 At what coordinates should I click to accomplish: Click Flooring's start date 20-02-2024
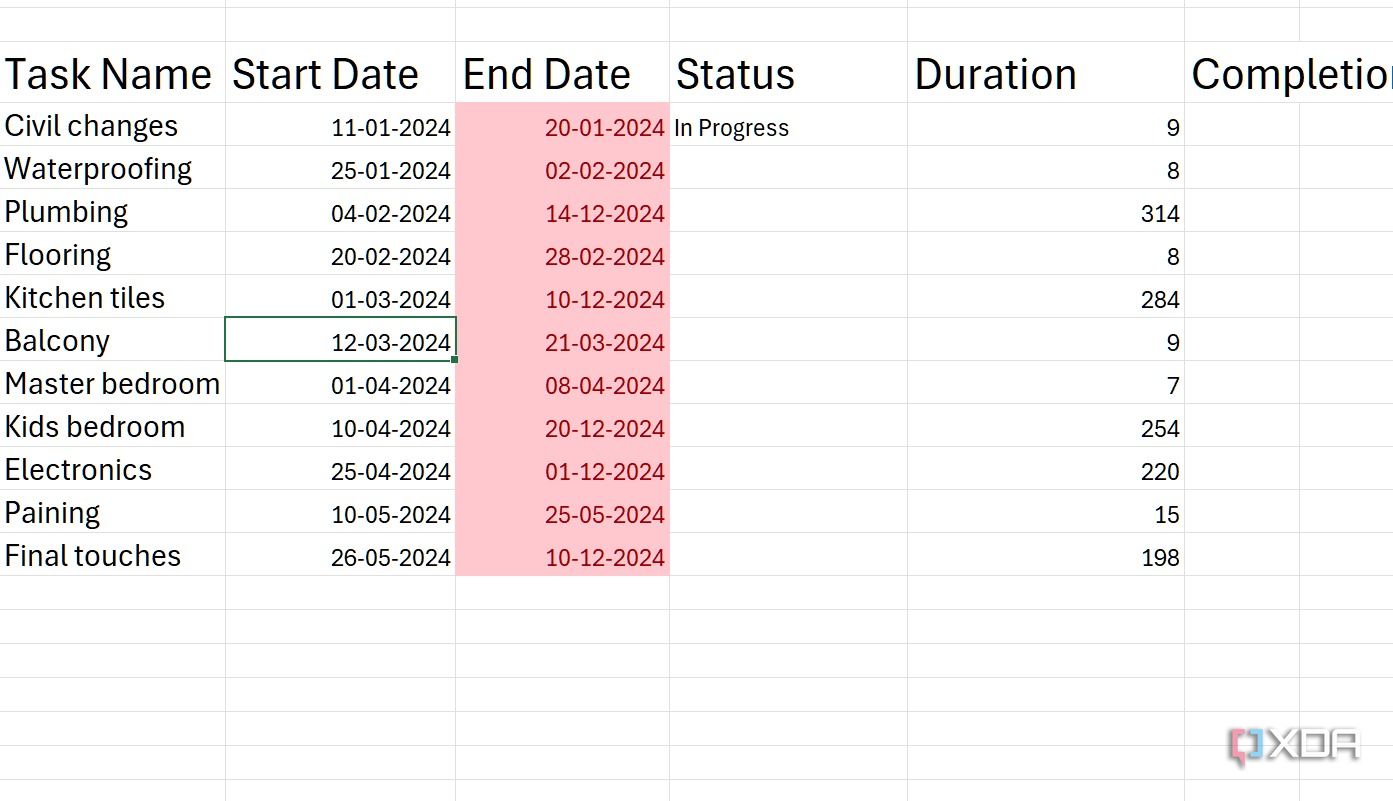390,257
